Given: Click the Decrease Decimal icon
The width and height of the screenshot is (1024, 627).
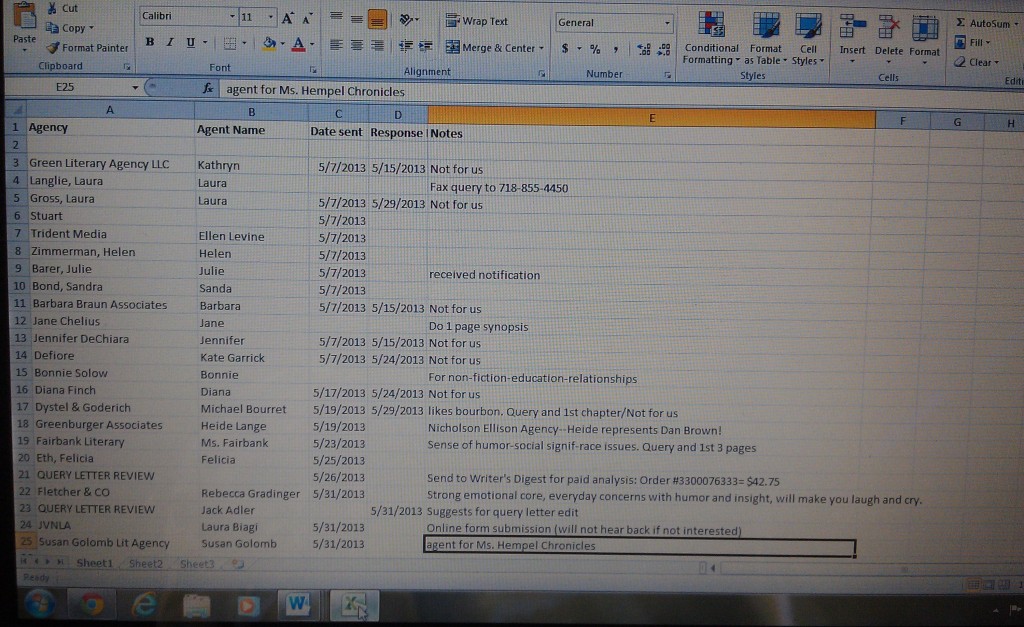Looking at the screenshot, I should [x=664, y=50].
